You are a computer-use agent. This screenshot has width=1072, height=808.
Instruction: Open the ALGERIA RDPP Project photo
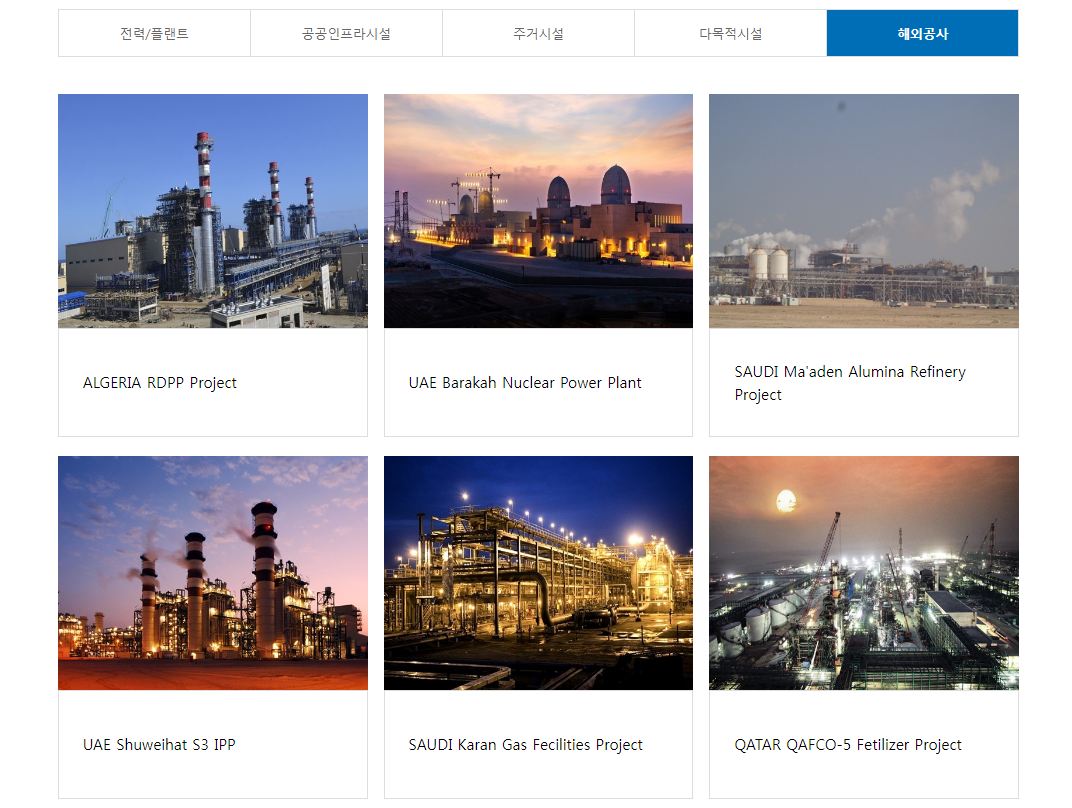pyautogui.click(x=212, y=211)
